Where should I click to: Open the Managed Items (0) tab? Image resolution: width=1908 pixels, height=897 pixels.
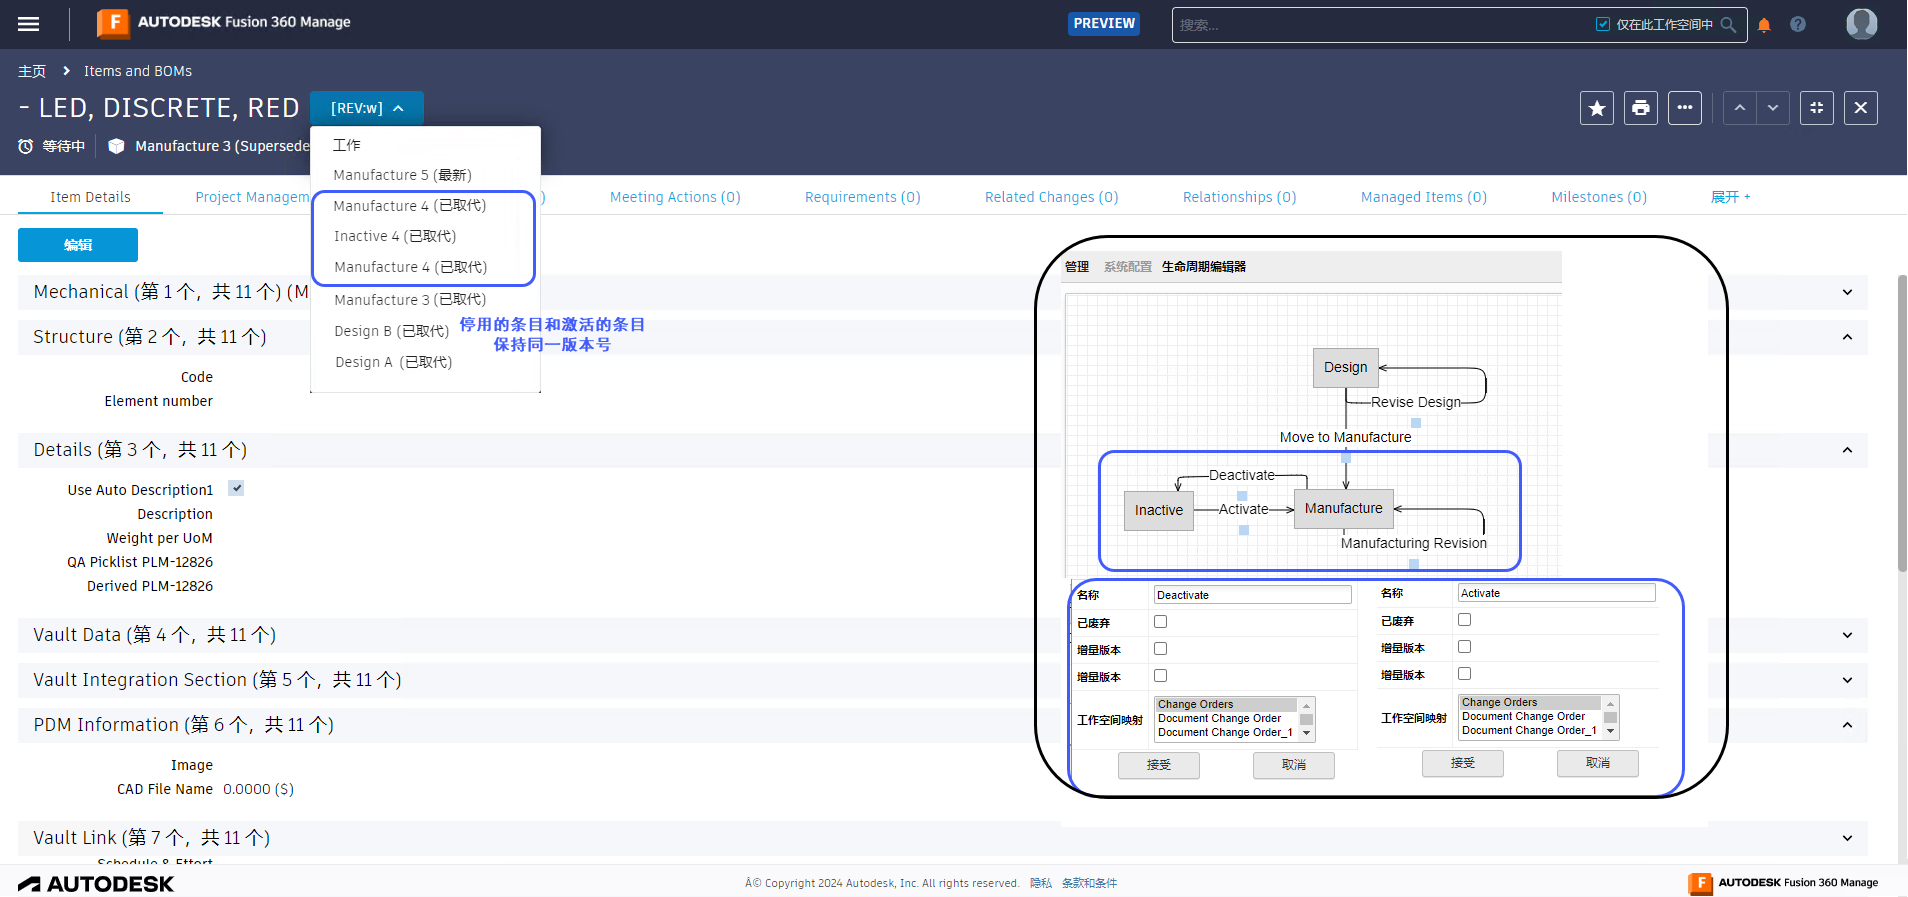pos(1423,197)
